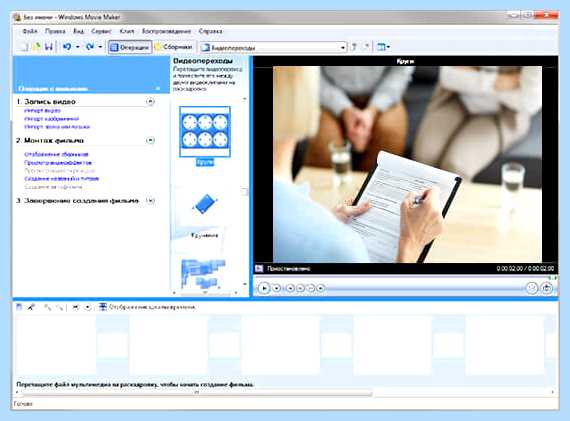The image size is (570, 421).
Task: Click the Redo arrow icon
Action: point(90,47)
